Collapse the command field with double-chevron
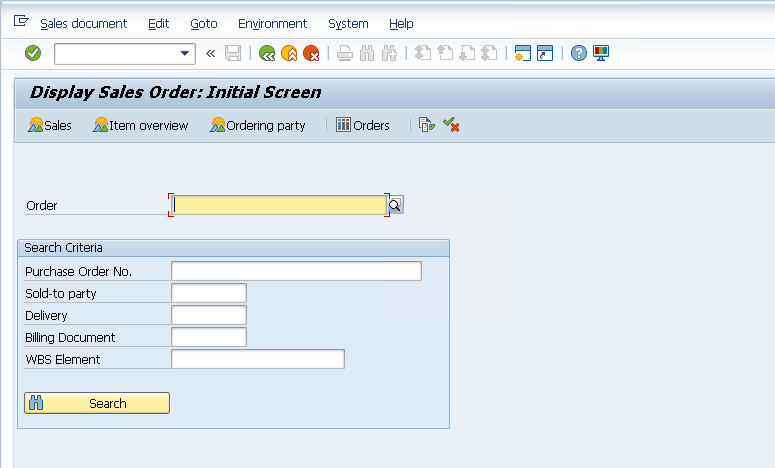This screenshot has width=775, height=468. 211,53
